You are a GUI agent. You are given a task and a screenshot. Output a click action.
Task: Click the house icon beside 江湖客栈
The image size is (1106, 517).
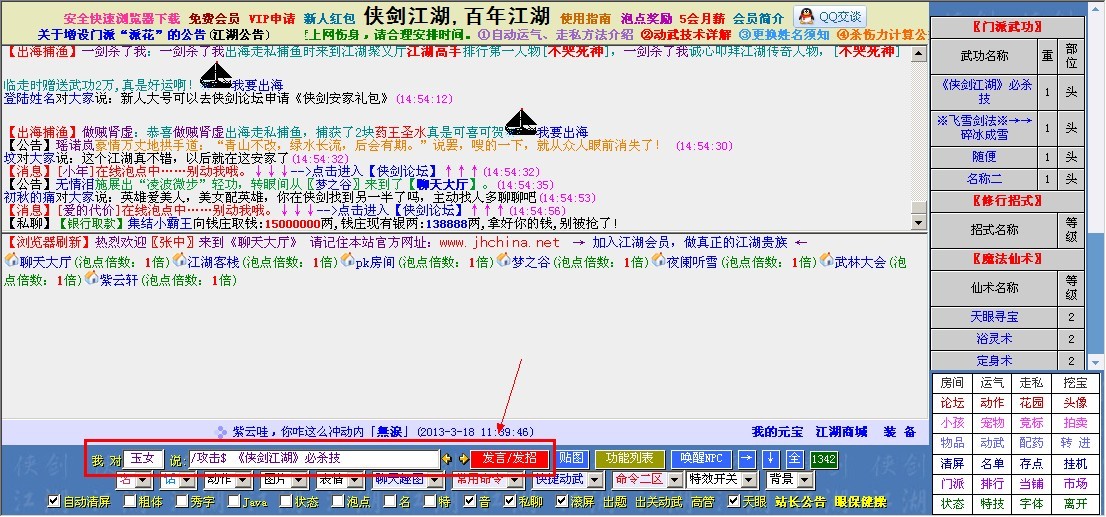[179, 260]
